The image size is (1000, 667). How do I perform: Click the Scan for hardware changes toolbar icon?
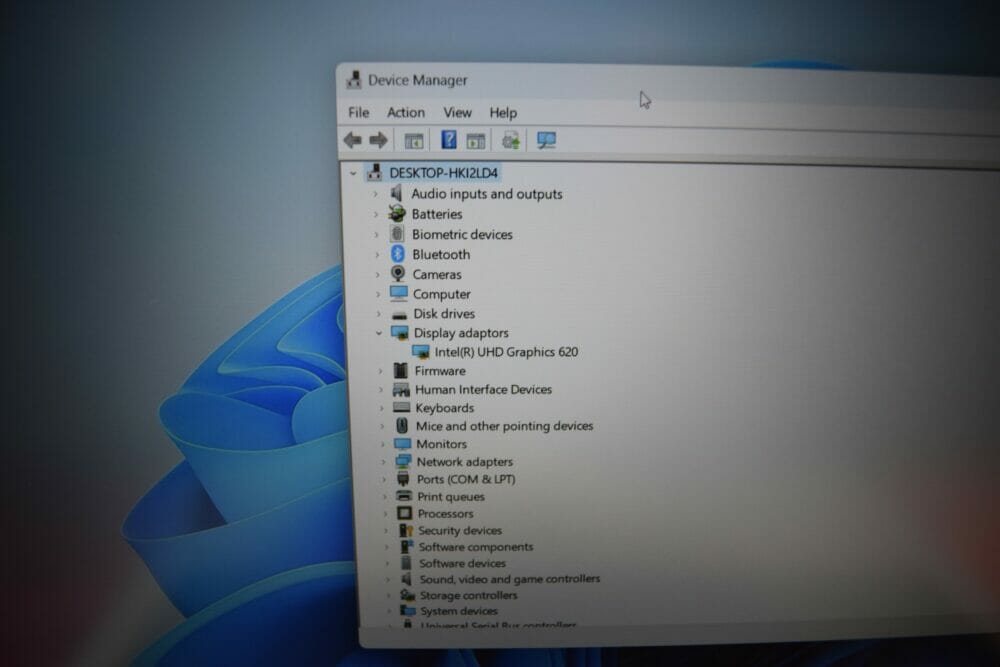coord(546,140)
